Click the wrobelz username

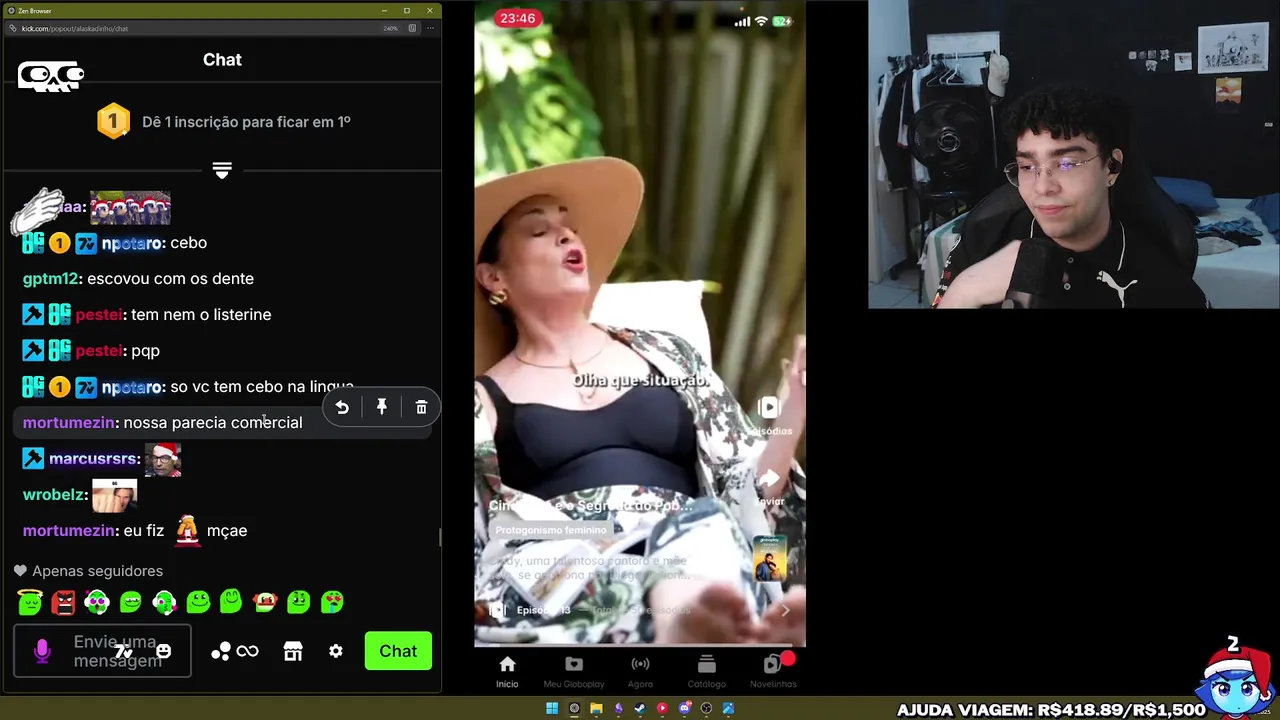click(x=54, y=495)
